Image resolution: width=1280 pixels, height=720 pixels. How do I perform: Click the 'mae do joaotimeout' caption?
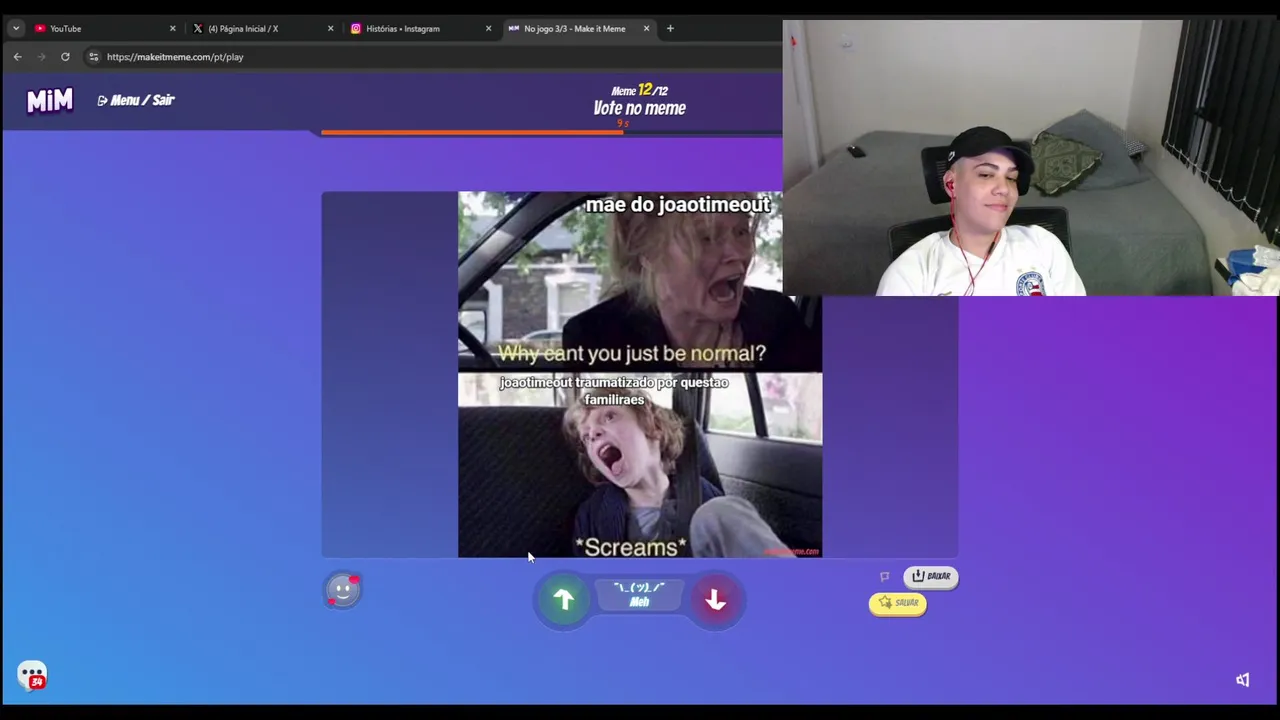pyautogui.click(x=678, y=204)
